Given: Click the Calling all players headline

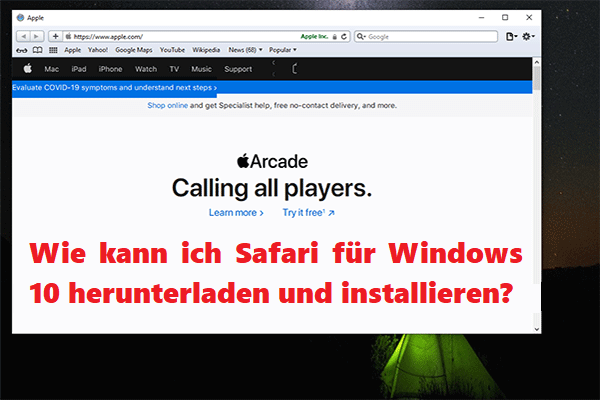Looking at the screenshot, I should click(272, 188).
